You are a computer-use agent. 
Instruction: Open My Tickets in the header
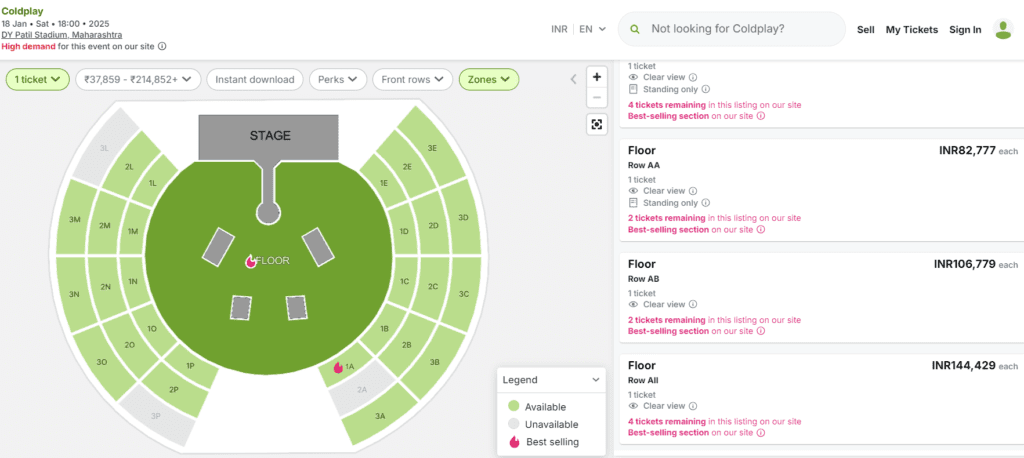click(x=912, y=29)
